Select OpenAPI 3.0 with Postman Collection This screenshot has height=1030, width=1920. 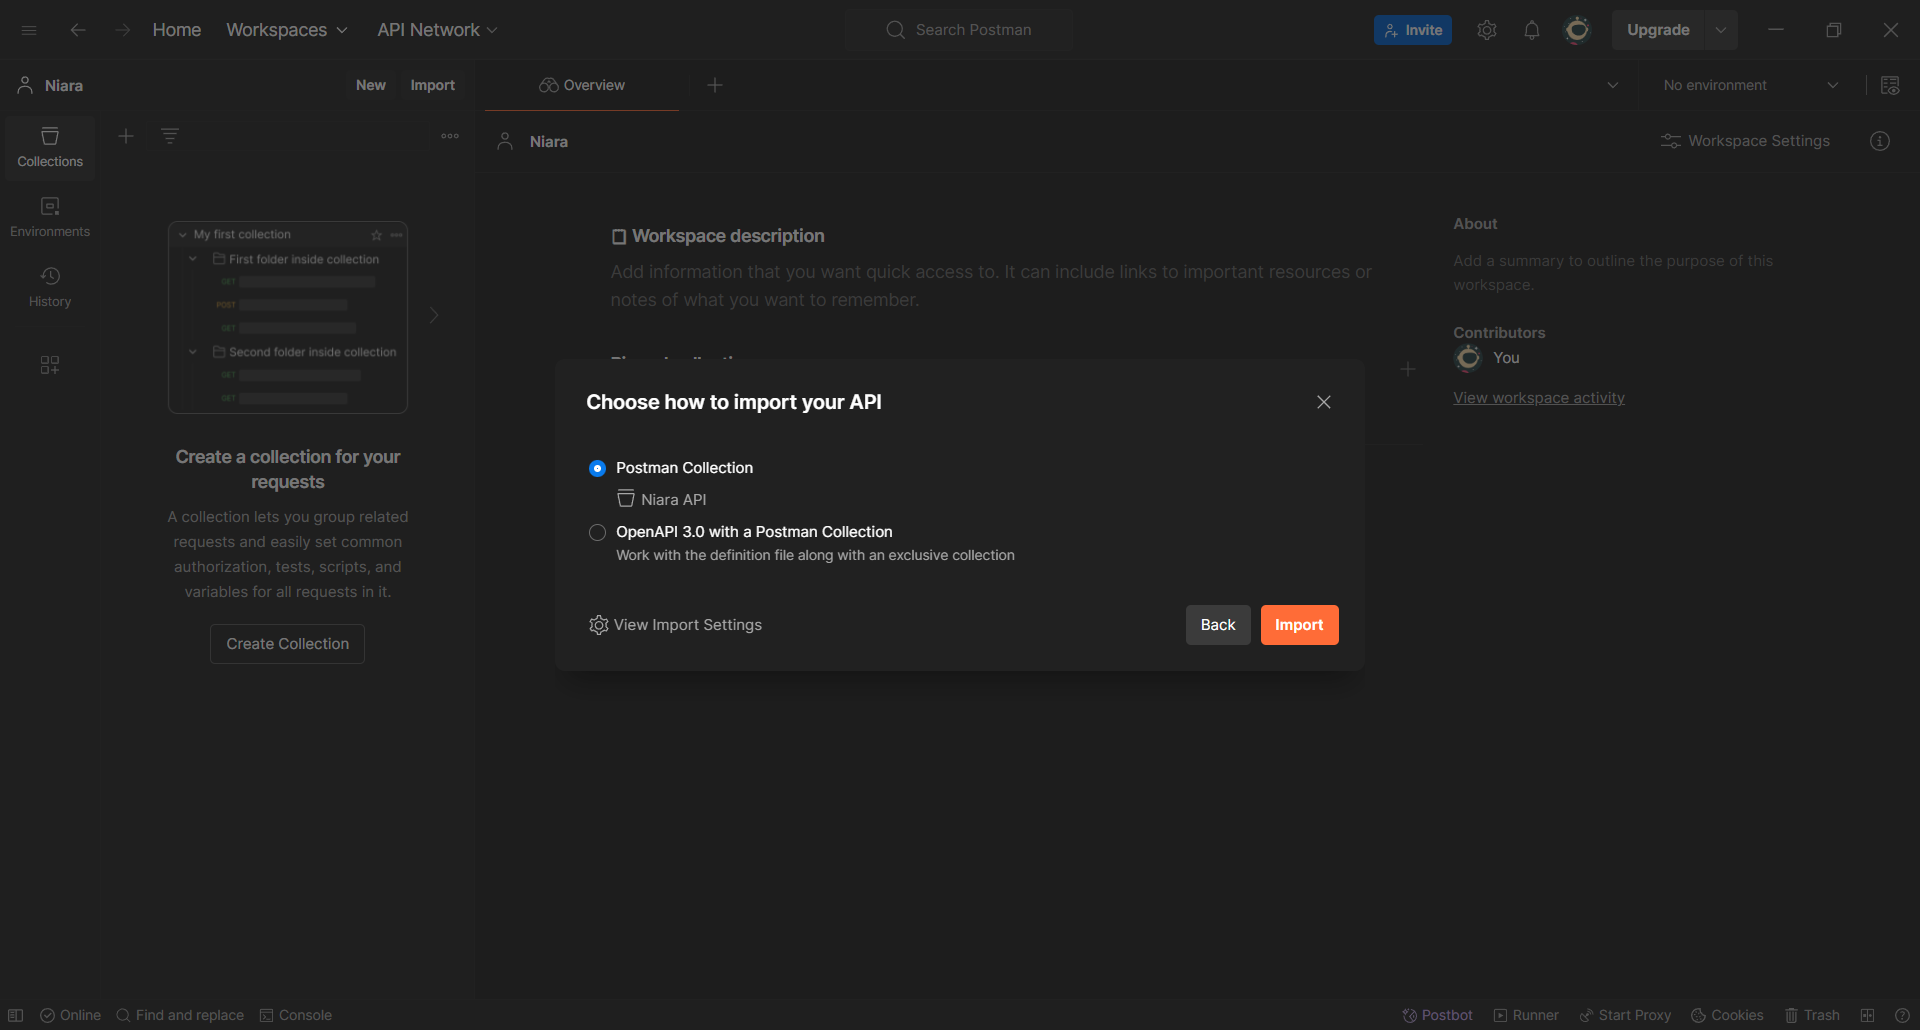click(597, 532)
